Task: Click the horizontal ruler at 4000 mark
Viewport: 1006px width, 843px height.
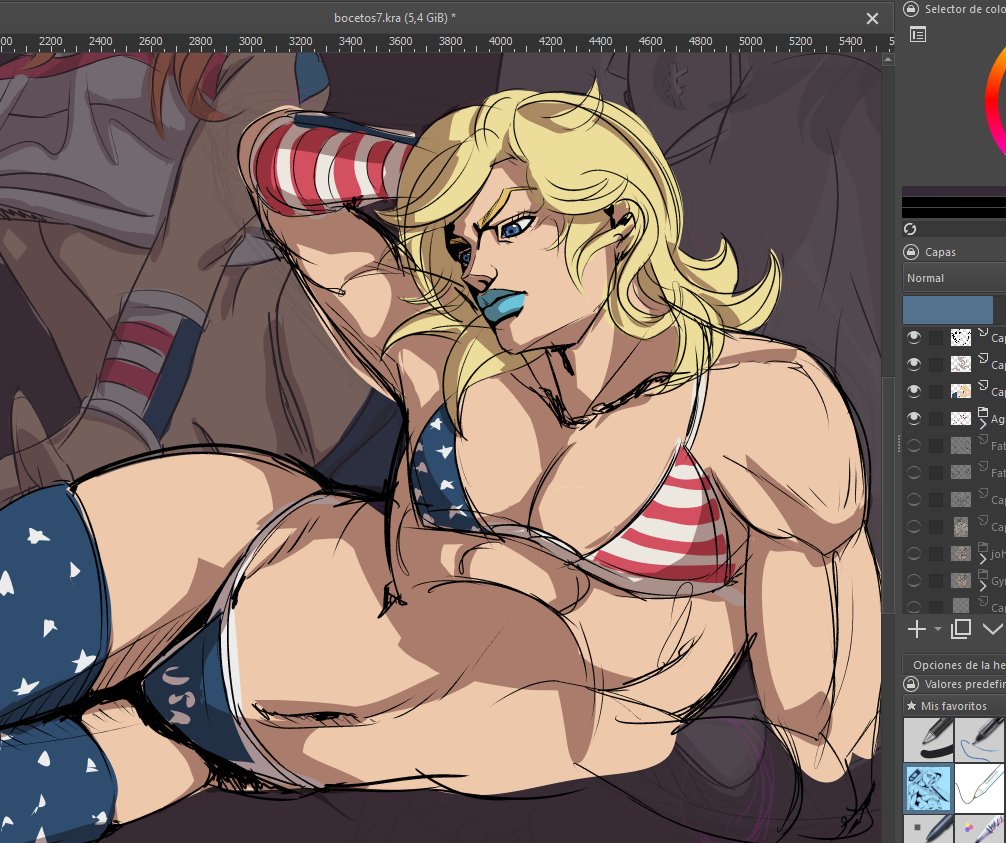Action: point(500,42)
